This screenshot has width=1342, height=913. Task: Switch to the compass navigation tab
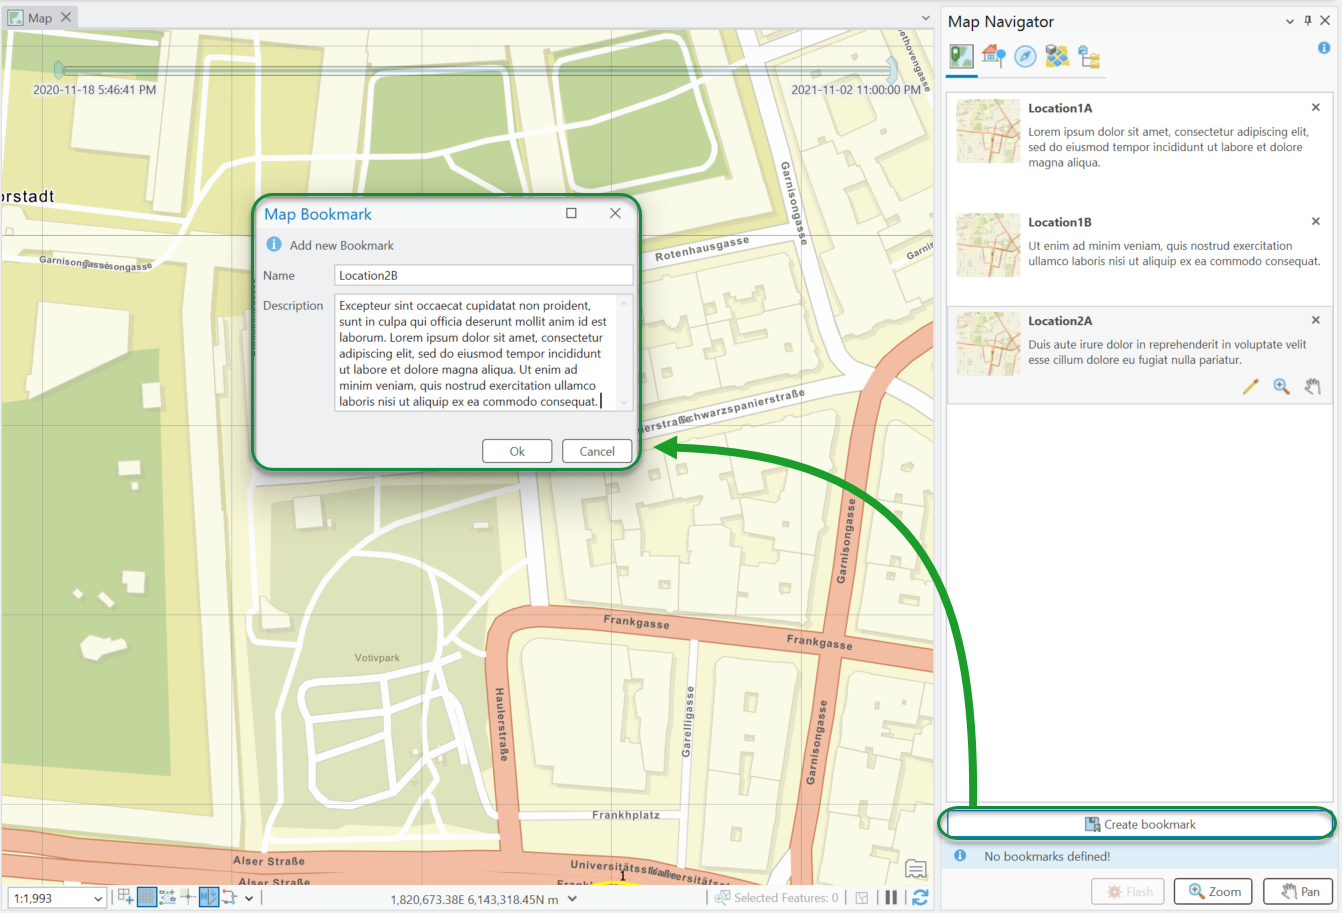1025,56
